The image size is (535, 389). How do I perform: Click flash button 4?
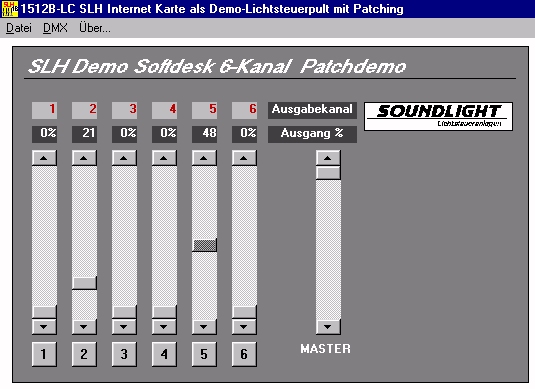click(x=164, y=354)
